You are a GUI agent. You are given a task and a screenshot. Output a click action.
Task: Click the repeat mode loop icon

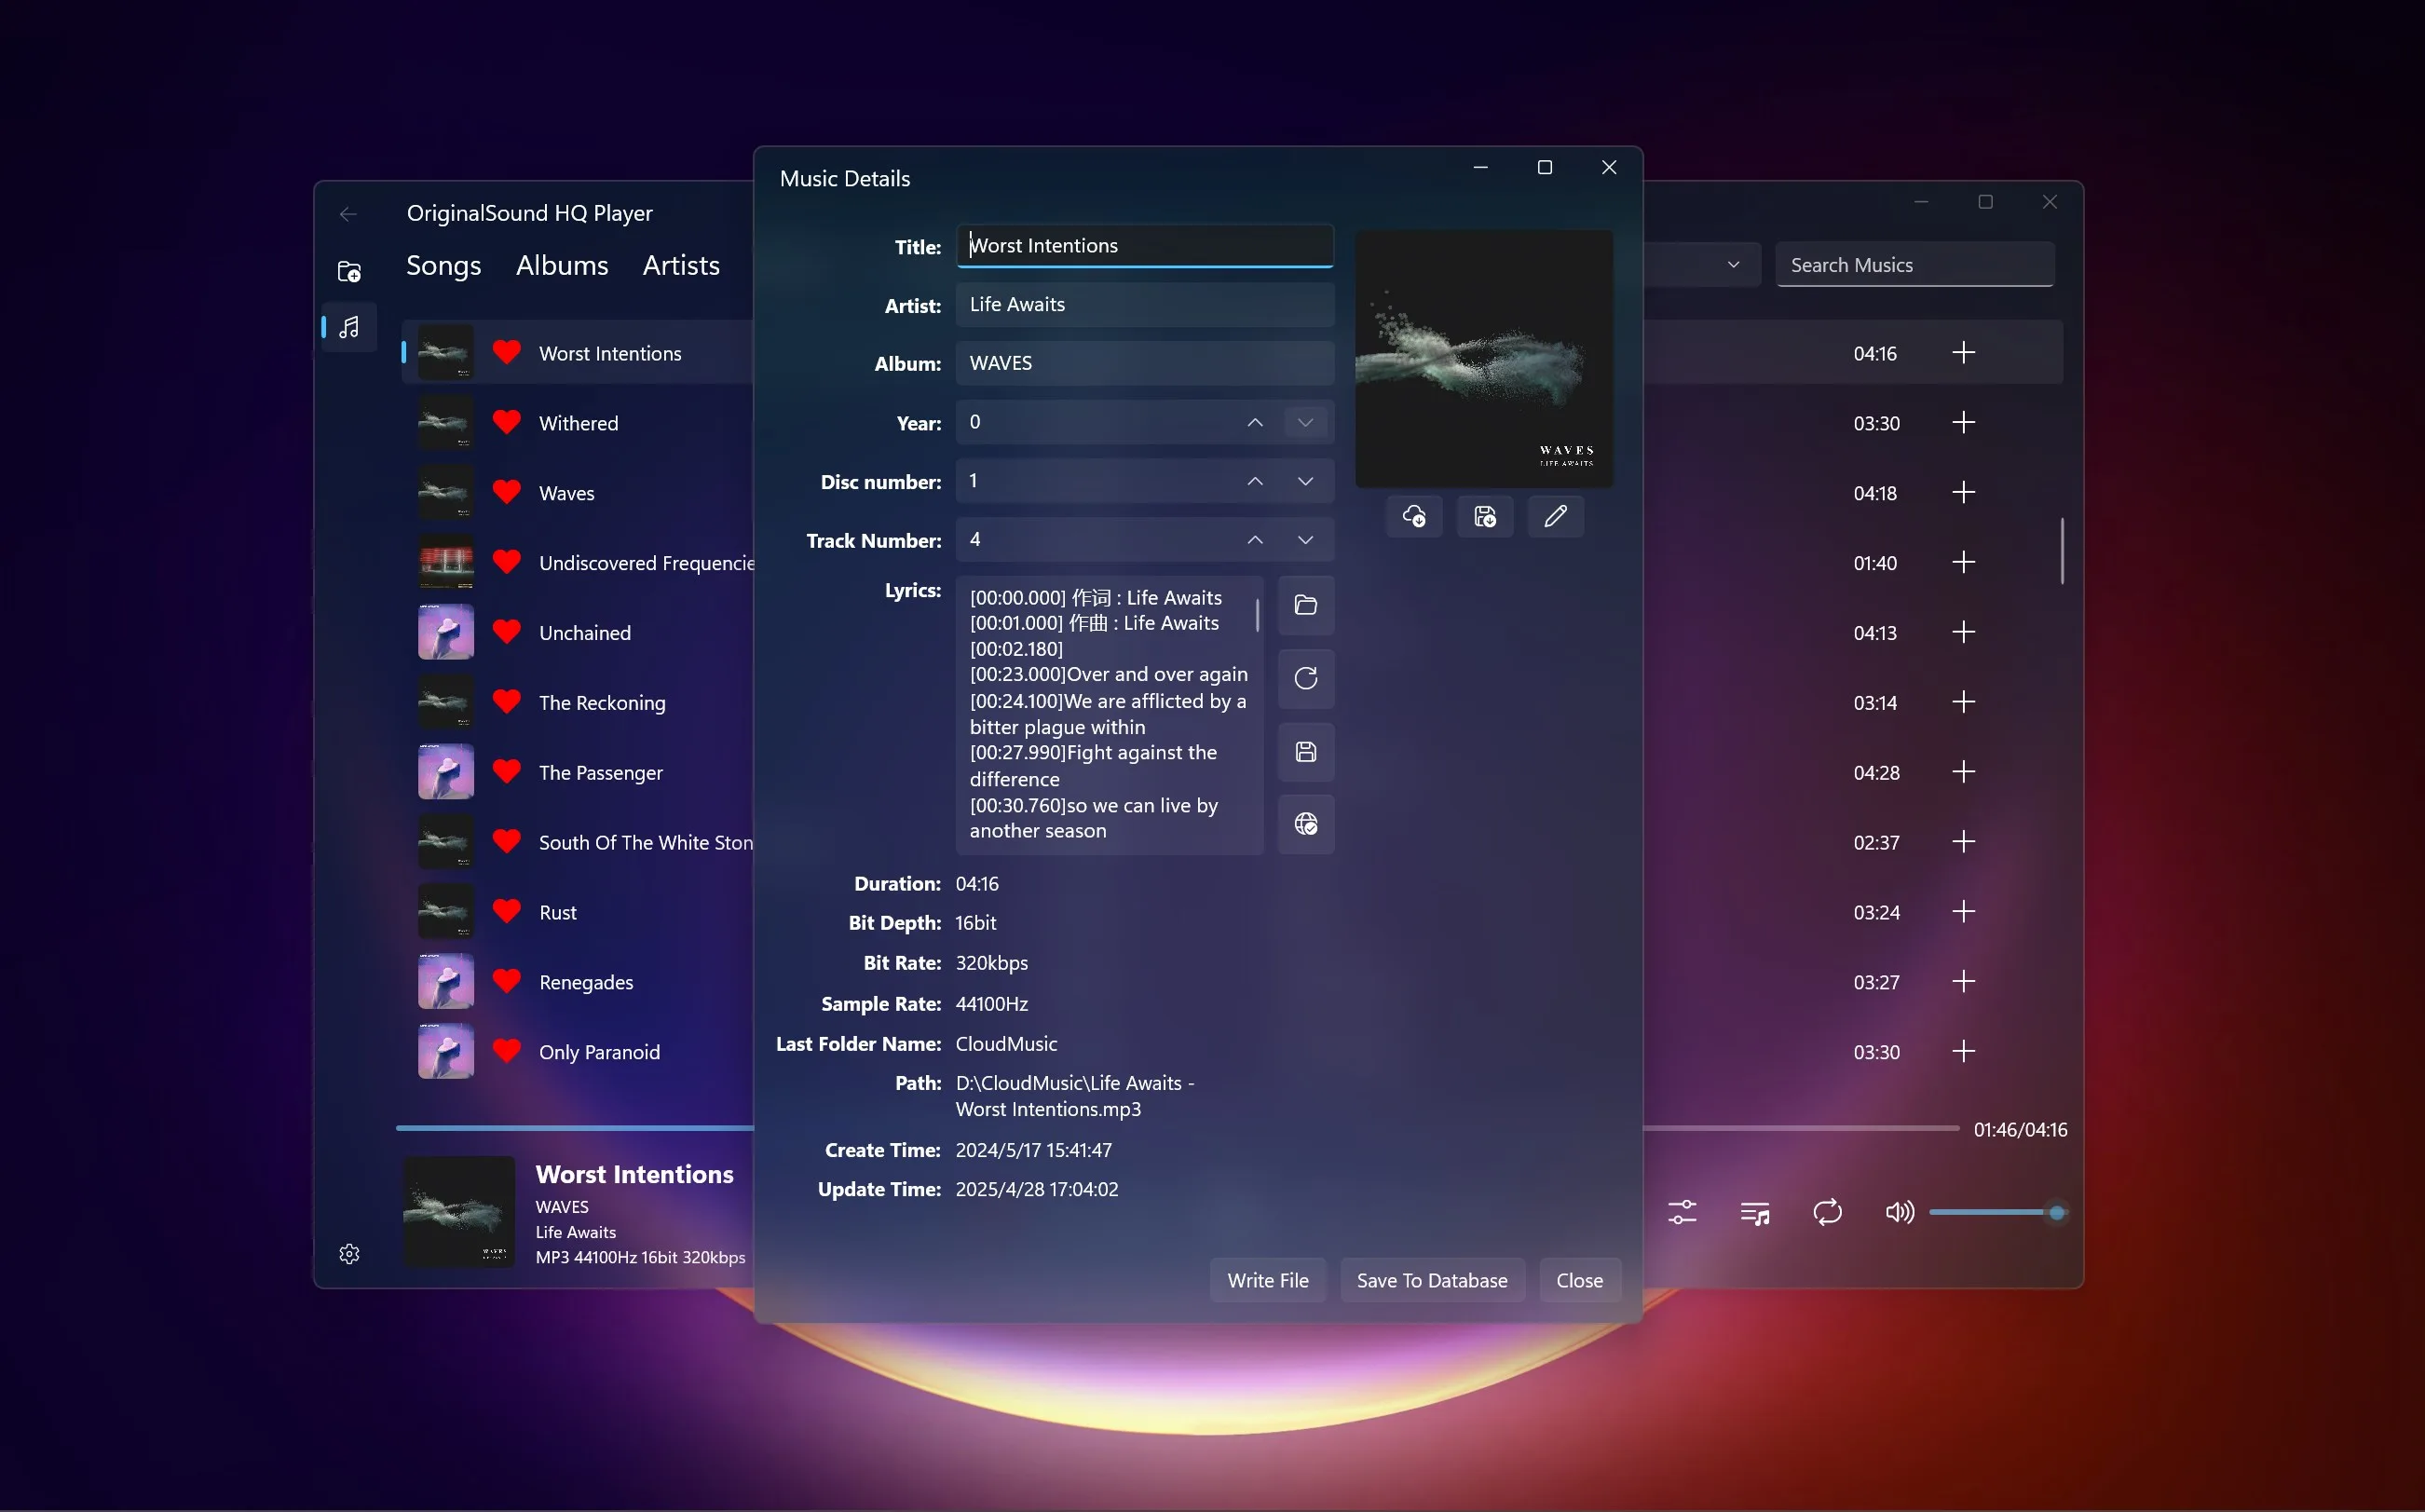click(1827, 1212)
